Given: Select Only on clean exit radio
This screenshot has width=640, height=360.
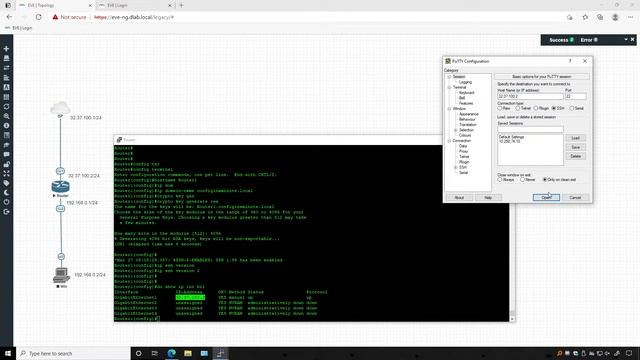Looking at the screenshot, I should 545,180.
